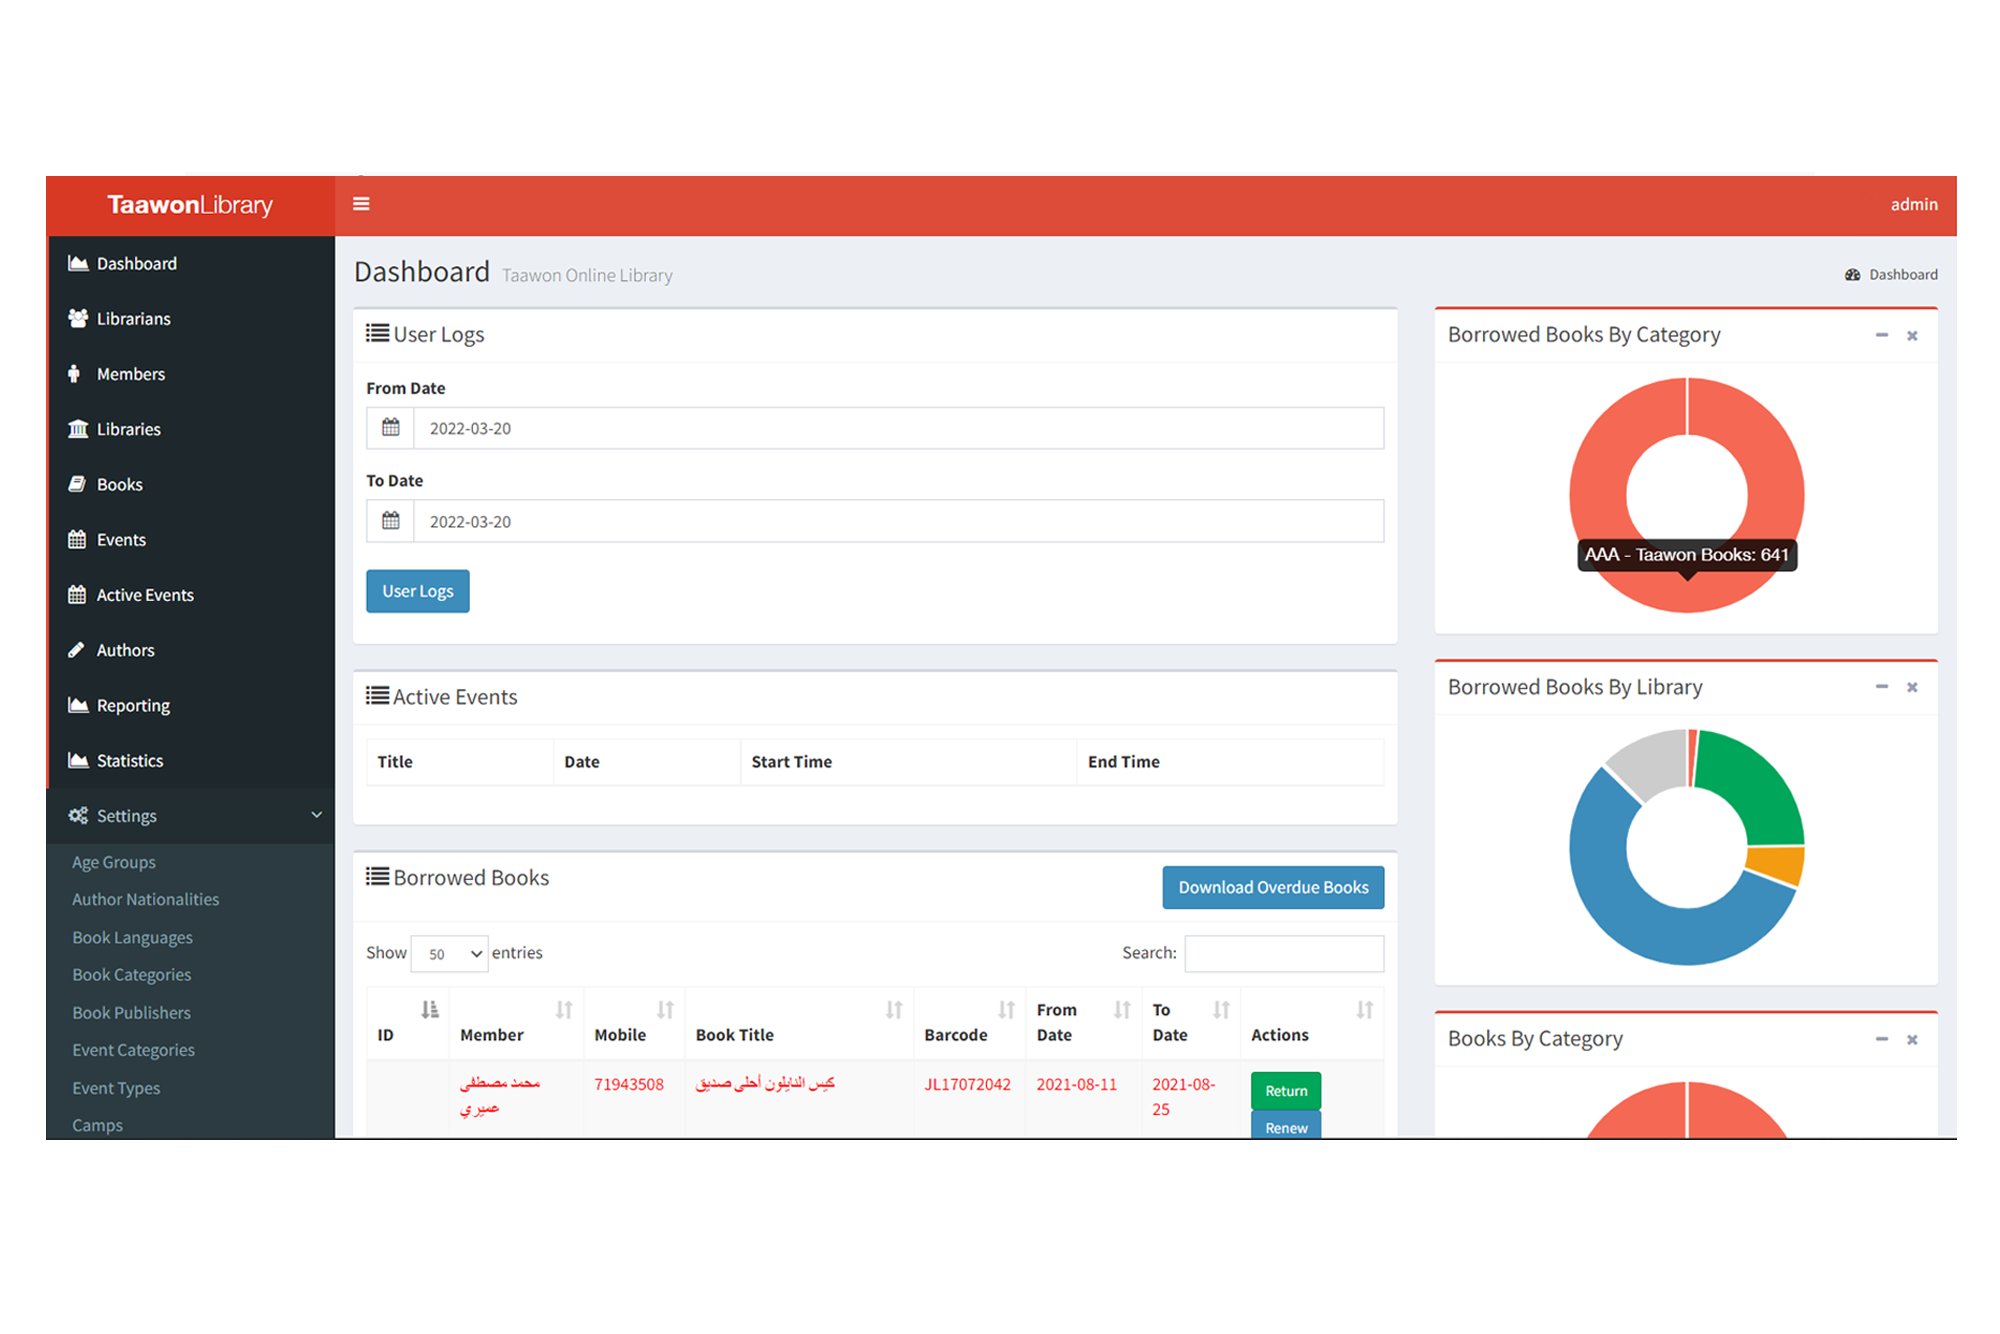
Task: Open Book Languages settings link
Action: [x=132, y=937]
